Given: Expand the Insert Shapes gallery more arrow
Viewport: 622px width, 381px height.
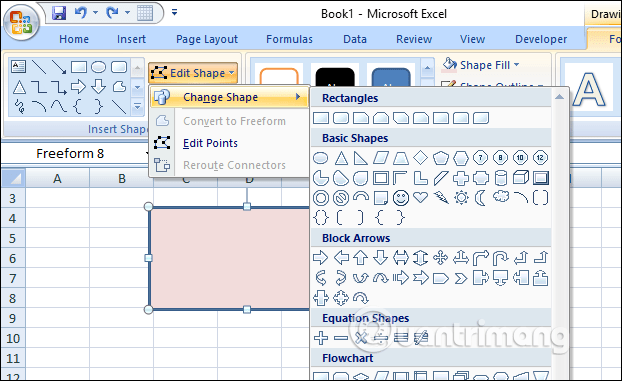Looking at the screenshot, I should tap(137, 106).
